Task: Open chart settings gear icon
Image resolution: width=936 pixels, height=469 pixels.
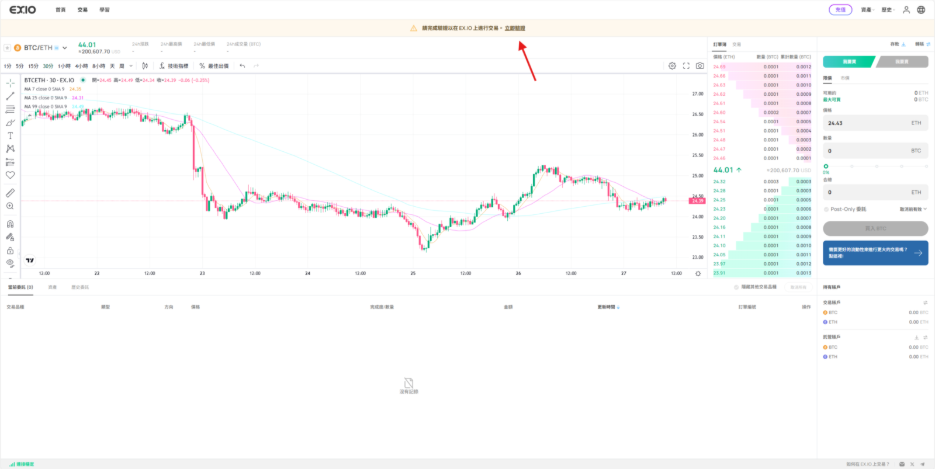Action: (x=672, y=66)
